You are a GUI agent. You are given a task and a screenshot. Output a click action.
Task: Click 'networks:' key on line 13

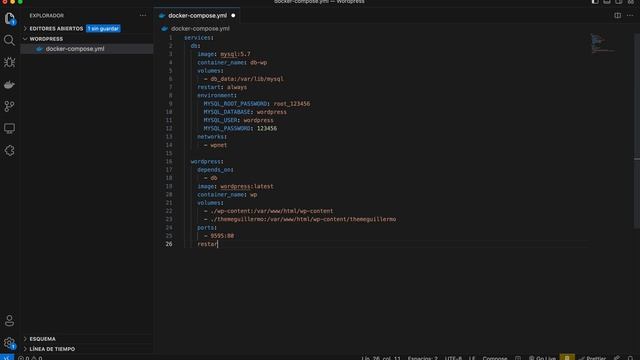coord(212,137)
